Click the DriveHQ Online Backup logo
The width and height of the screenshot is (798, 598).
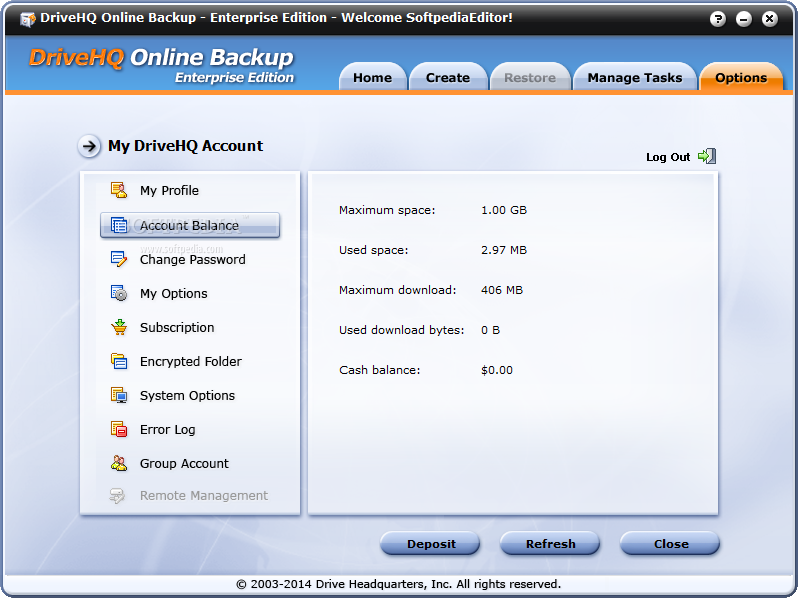coord(161,65)
